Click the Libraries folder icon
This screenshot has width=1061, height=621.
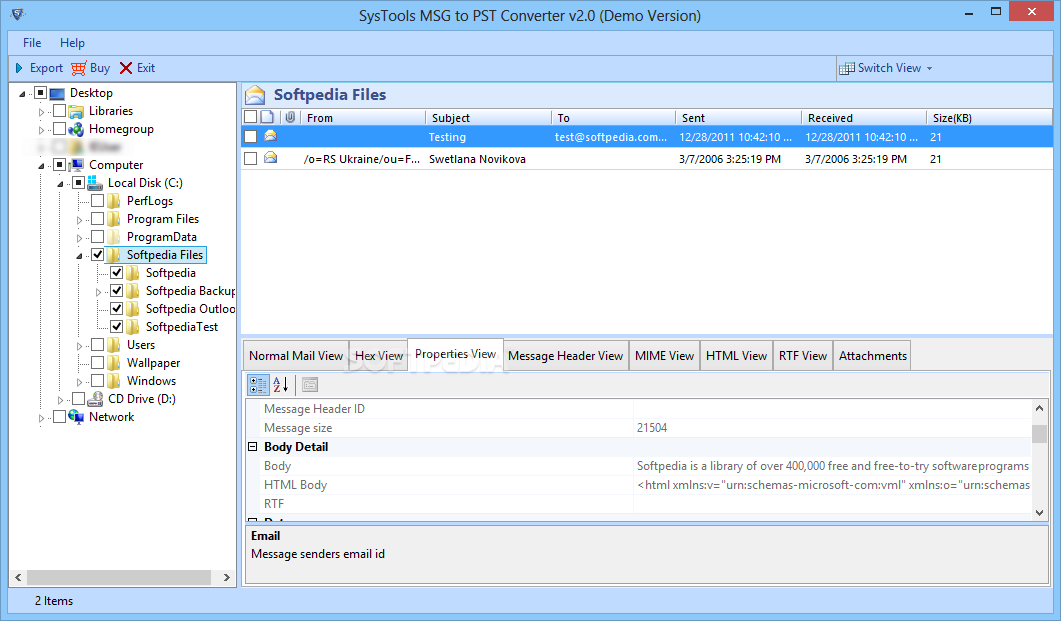click(76, 111)
